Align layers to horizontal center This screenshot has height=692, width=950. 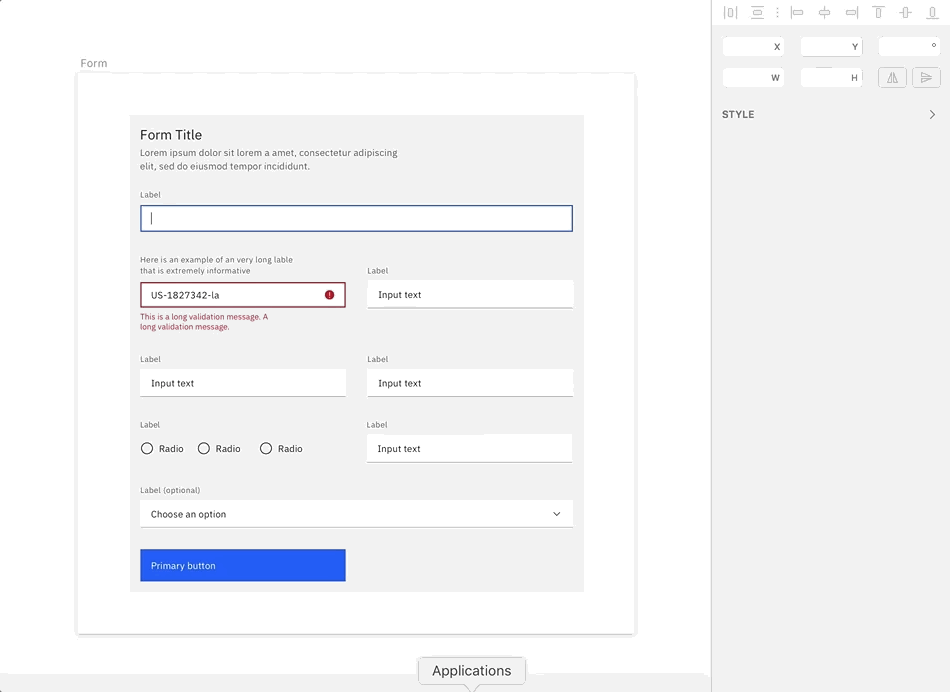(824, 13)
